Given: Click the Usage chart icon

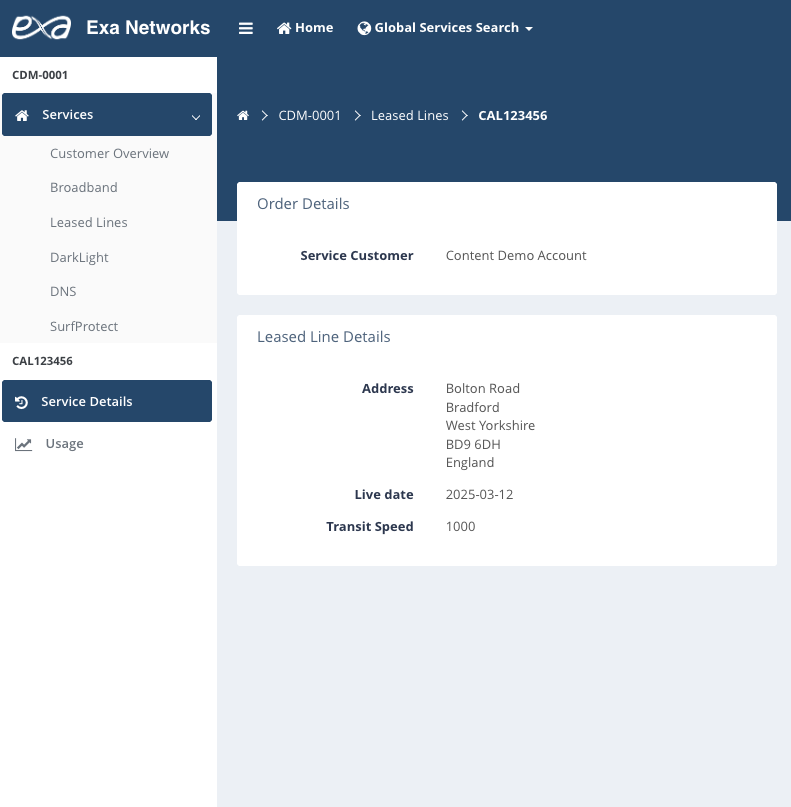Looking at the screenshot, I should click(23, 444).
